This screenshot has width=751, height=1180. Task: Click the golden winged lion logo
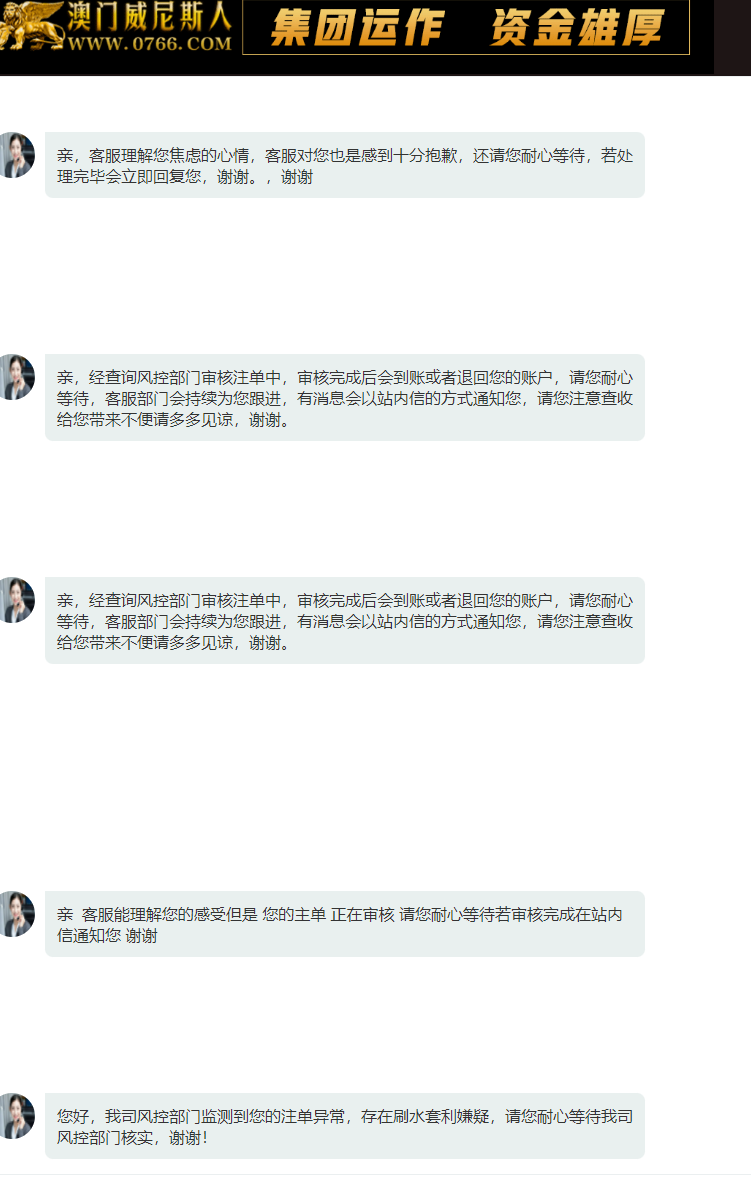(32, 25)
